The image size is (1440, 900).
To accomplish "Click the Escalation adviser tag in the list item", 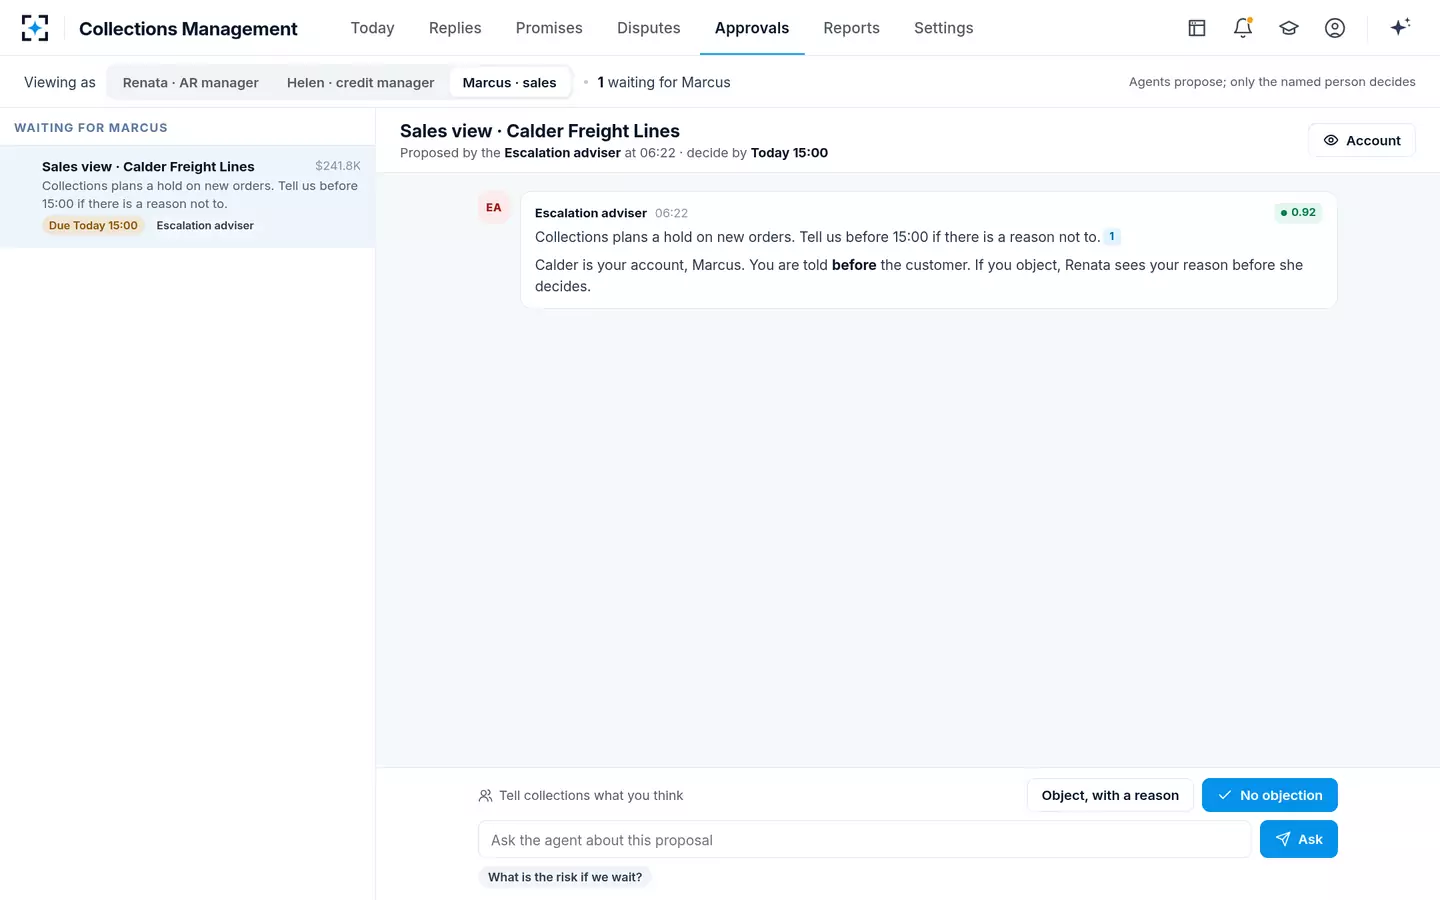I will click(205, 226).
